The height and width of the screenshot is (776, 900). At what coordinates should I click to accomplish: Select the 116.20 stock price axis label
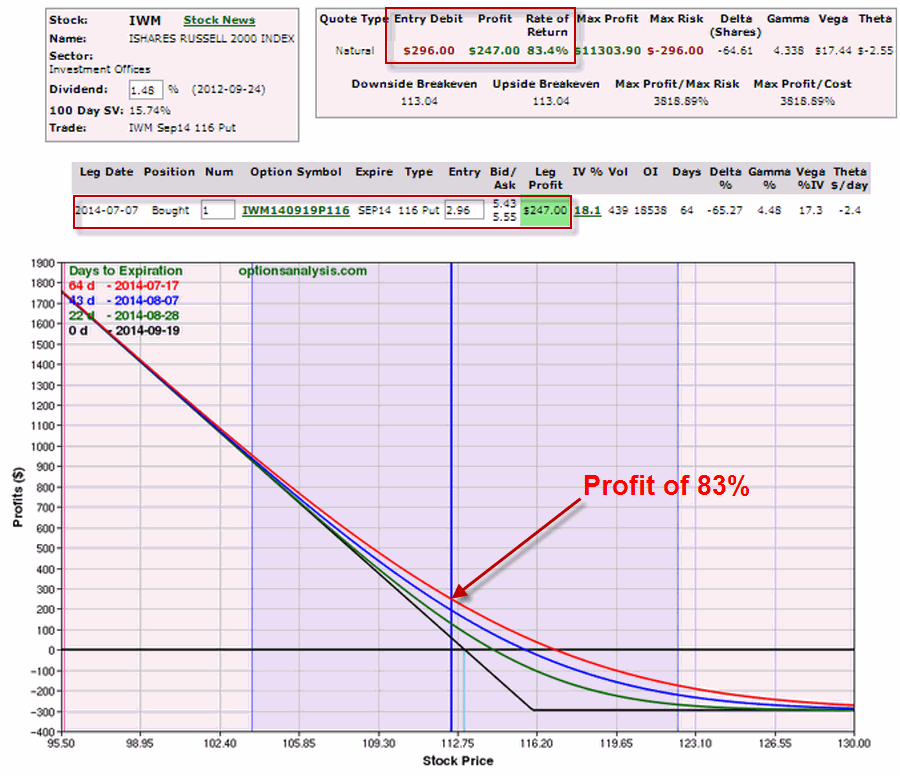tap(537, 744)
